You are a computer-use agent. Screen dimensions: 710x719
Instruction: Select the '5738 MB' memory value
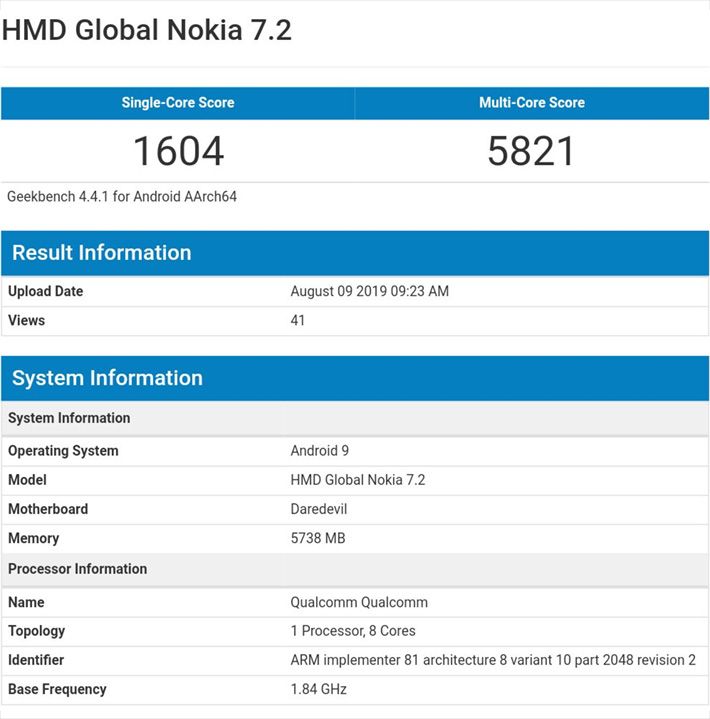coord(318,538)
